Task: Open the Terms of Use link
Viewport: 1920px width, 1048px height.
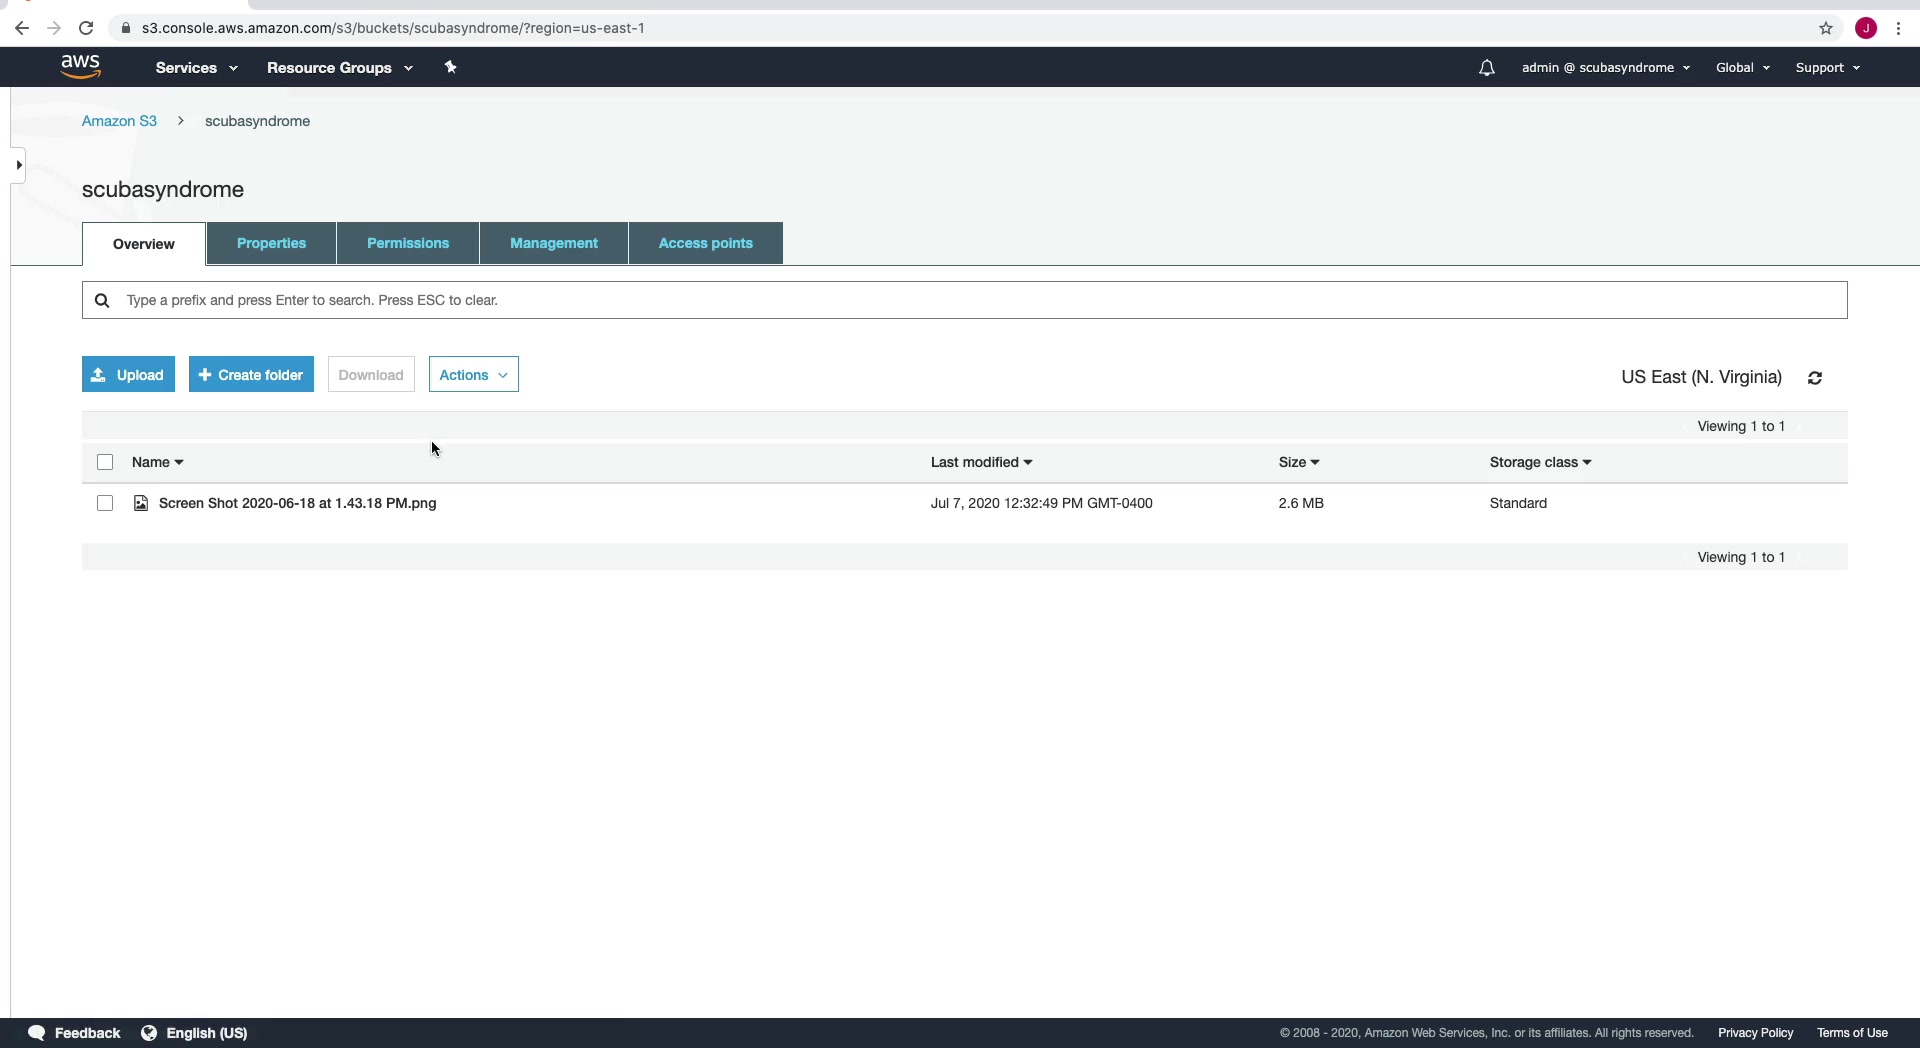Action: click(1853, 1033)
